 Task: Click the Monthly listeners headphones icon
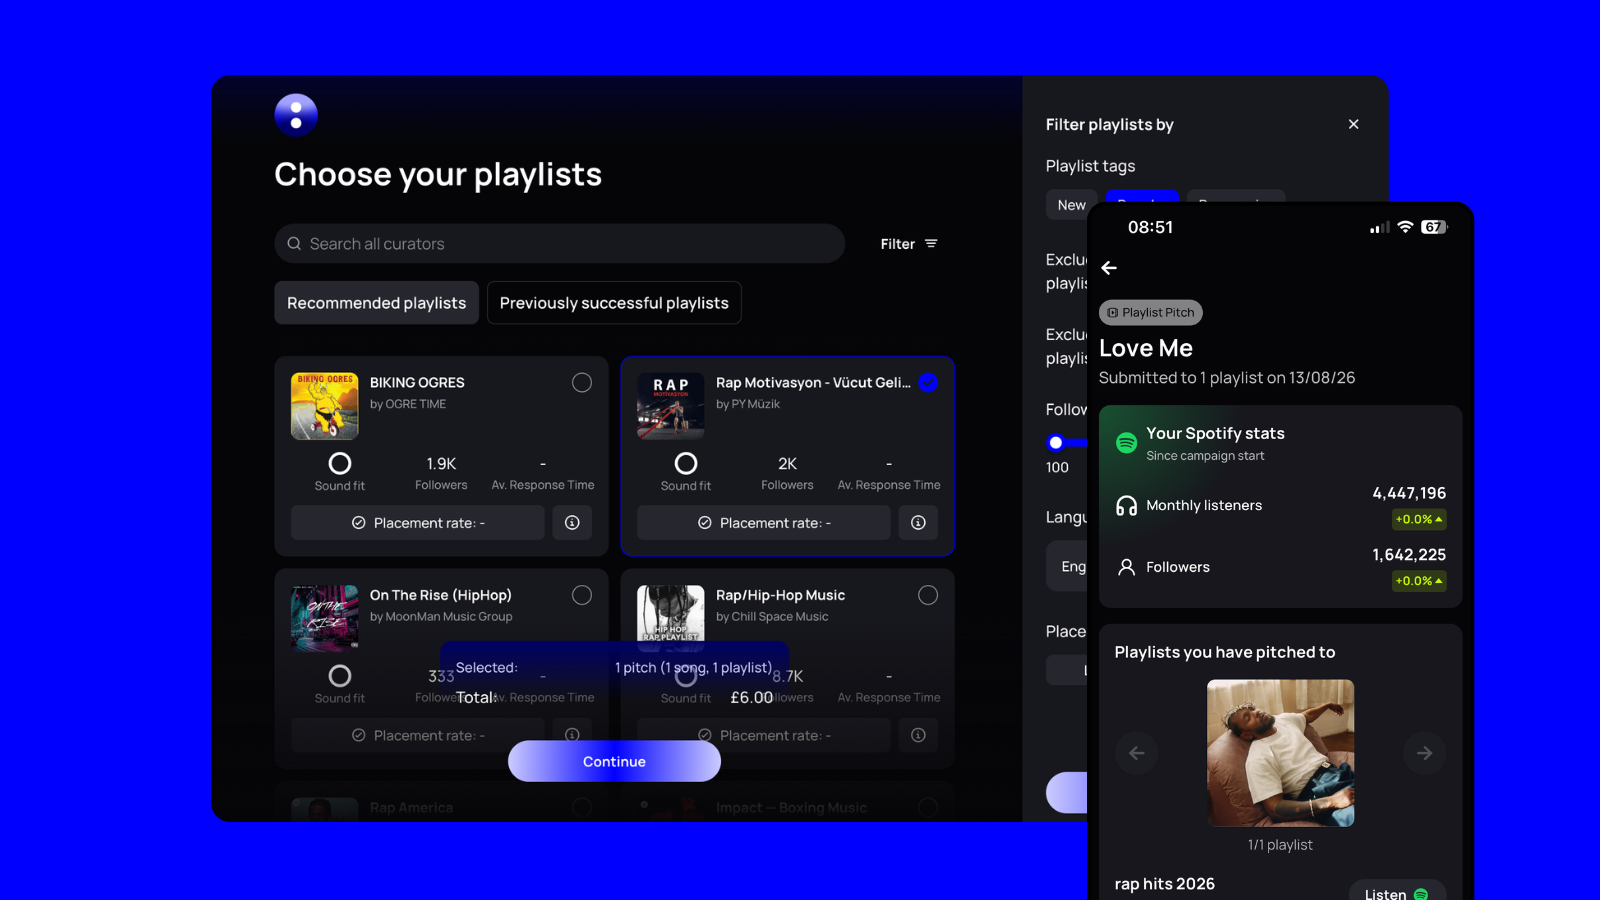point(1127,506)
